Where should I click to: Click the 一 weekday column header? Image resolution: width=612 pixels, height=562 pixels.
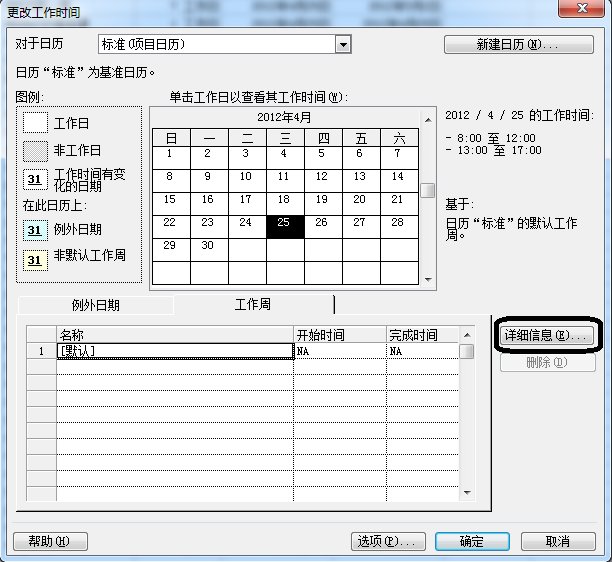coord(209,138)
